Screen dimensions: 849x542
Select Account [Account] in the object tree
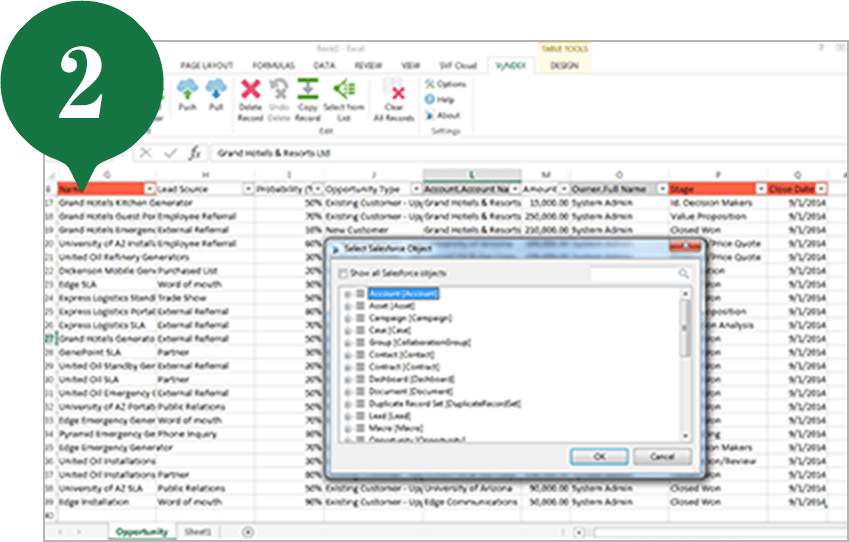tap(403, 294)
